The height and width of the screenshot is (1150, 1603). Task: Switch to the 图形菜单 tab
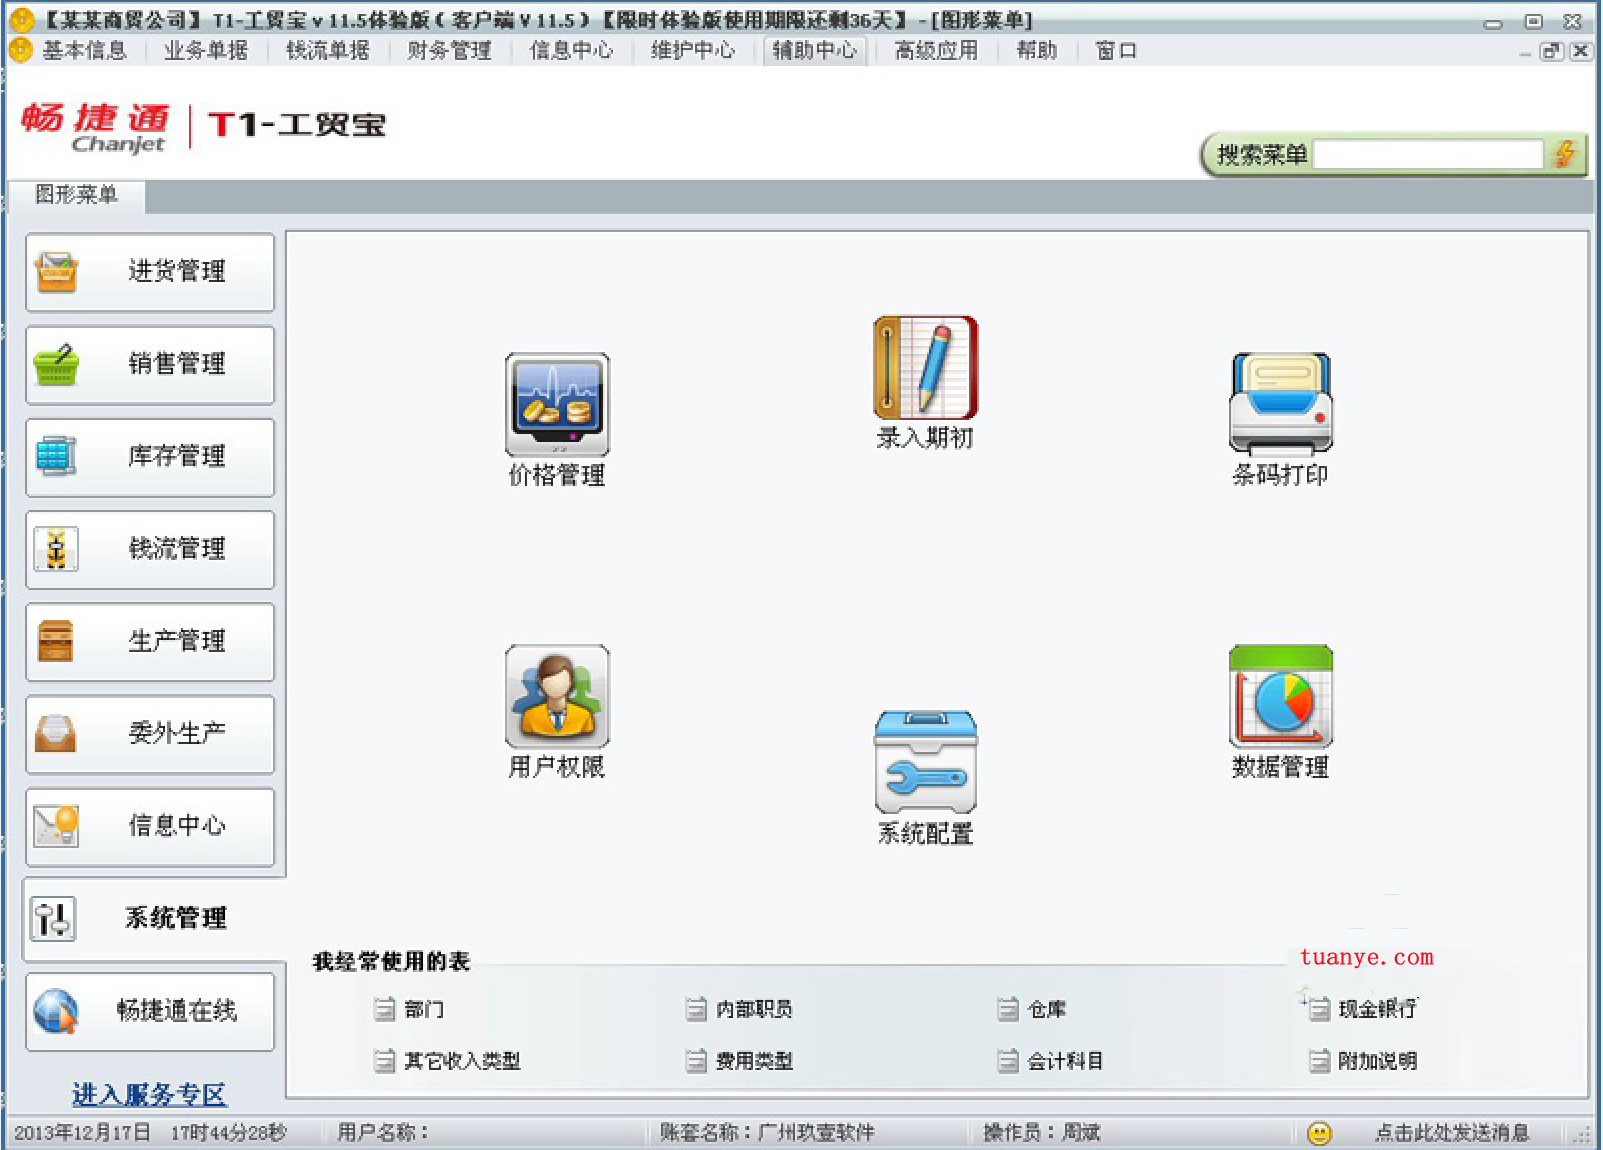coord(76,195)
